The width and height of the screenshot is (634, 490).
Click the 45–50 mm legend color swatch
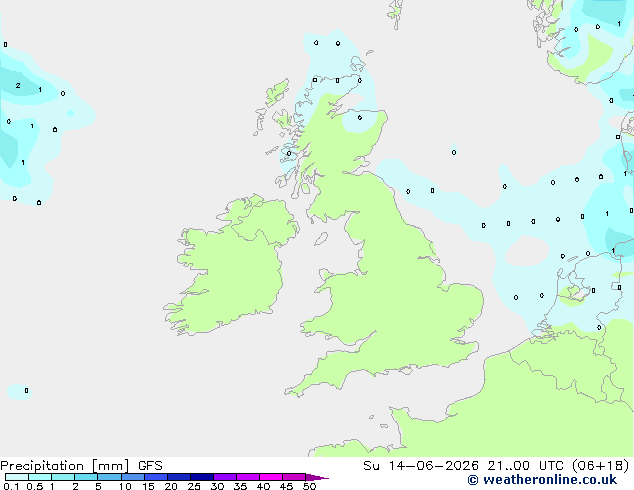[294, 477]
